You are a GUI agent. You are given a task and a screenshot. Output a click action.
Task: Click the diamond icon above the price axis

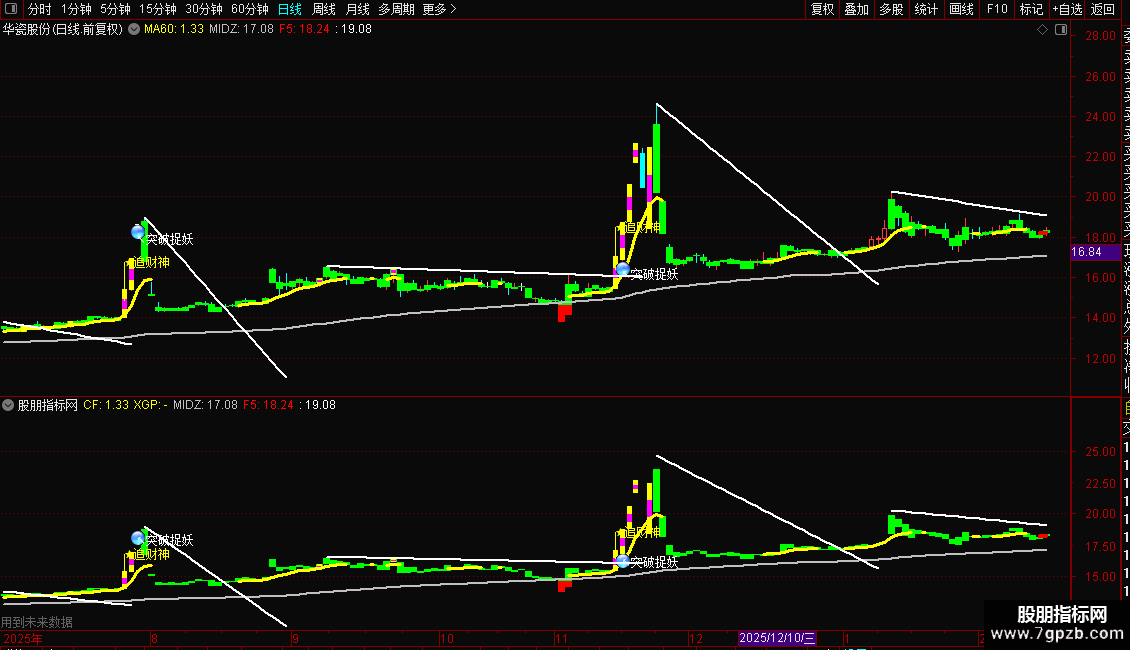pyautogui.click(x=1042, y=30)
